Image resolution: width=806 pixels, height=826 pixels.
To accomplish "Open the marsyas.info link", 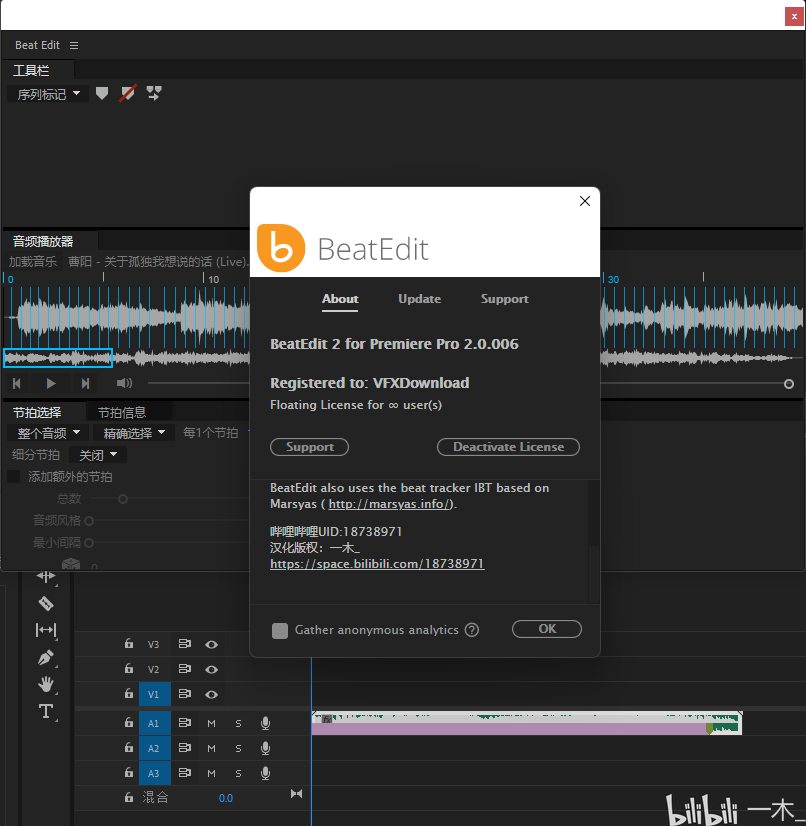I will click(x=390, y=504).
